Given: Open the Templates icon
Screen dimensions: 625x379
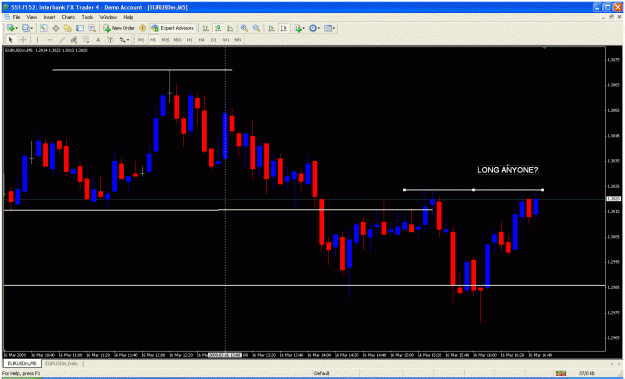Looking at the screenshot, I should 328,28.
